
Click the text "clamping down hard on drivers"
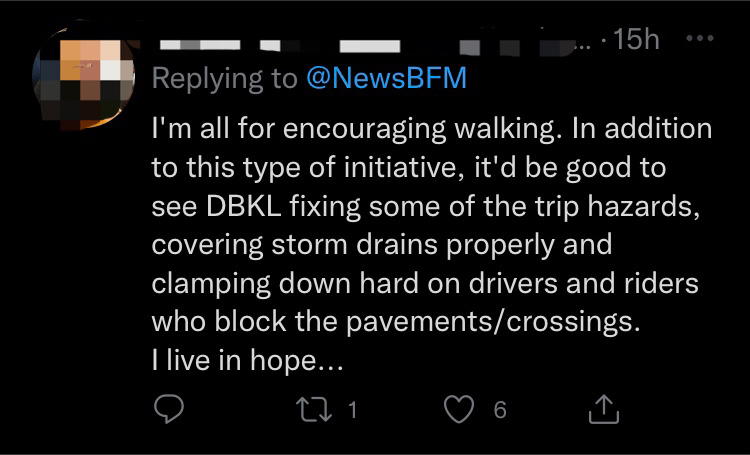[x=354, y=284]
